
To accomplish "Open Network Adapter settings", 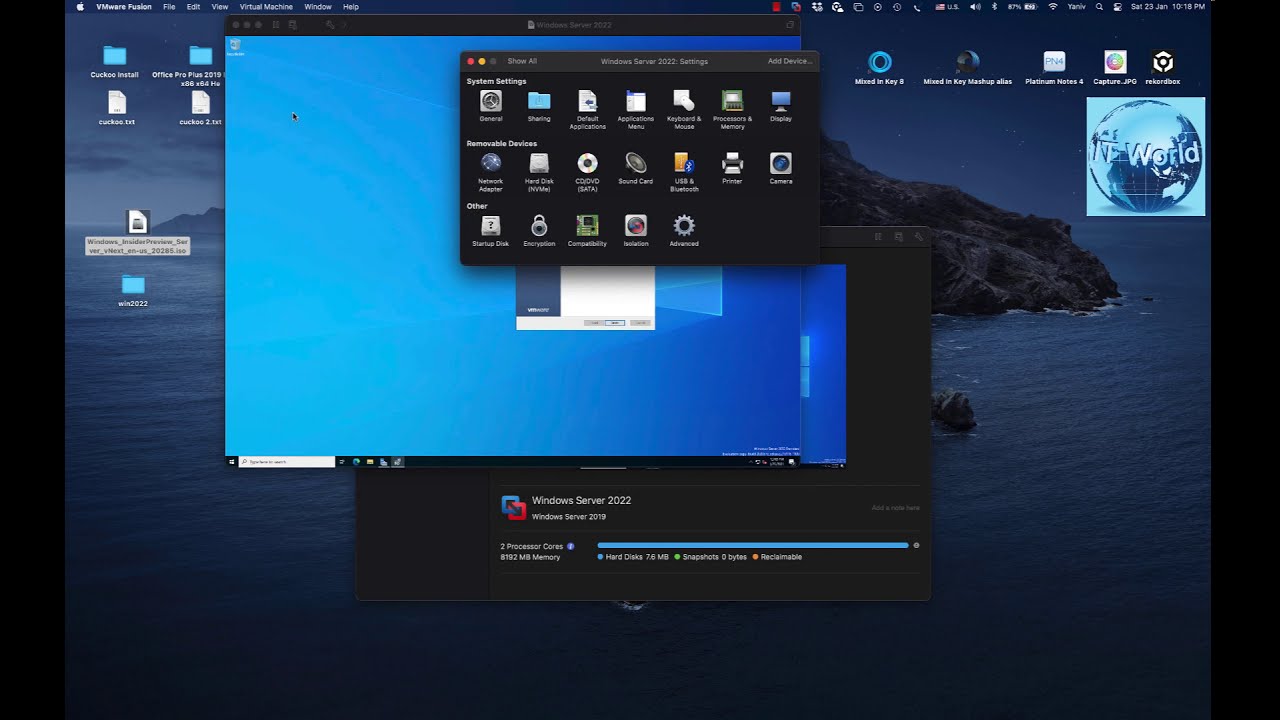I will click(491, 163).
